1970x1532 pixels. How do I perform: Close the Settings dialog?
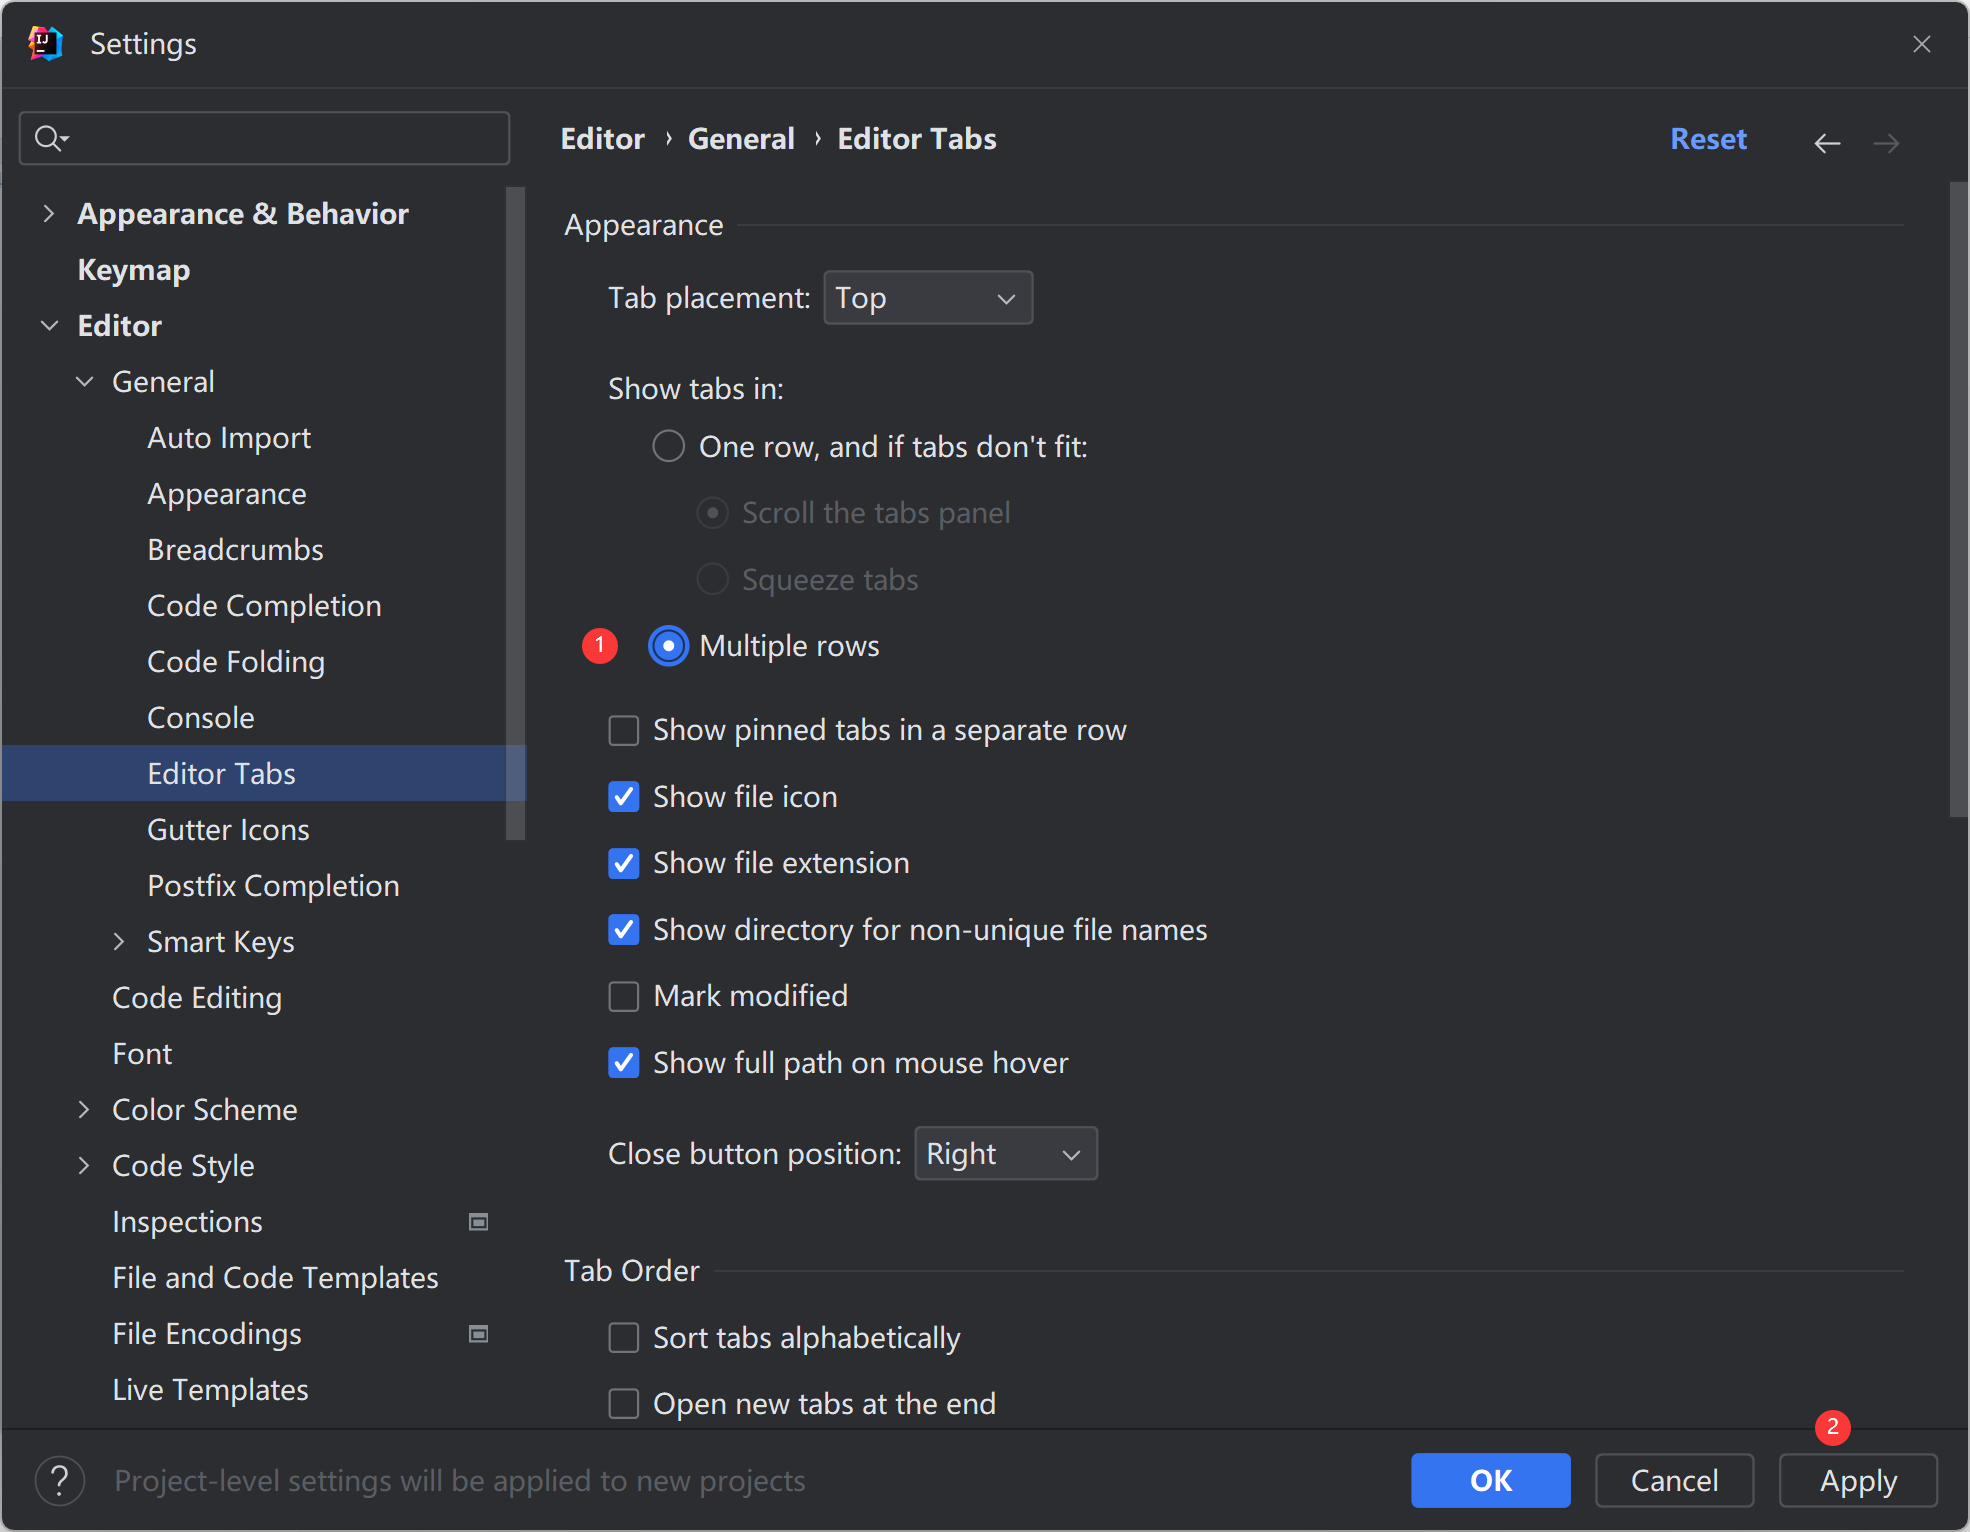click(x=1921, y=44)
